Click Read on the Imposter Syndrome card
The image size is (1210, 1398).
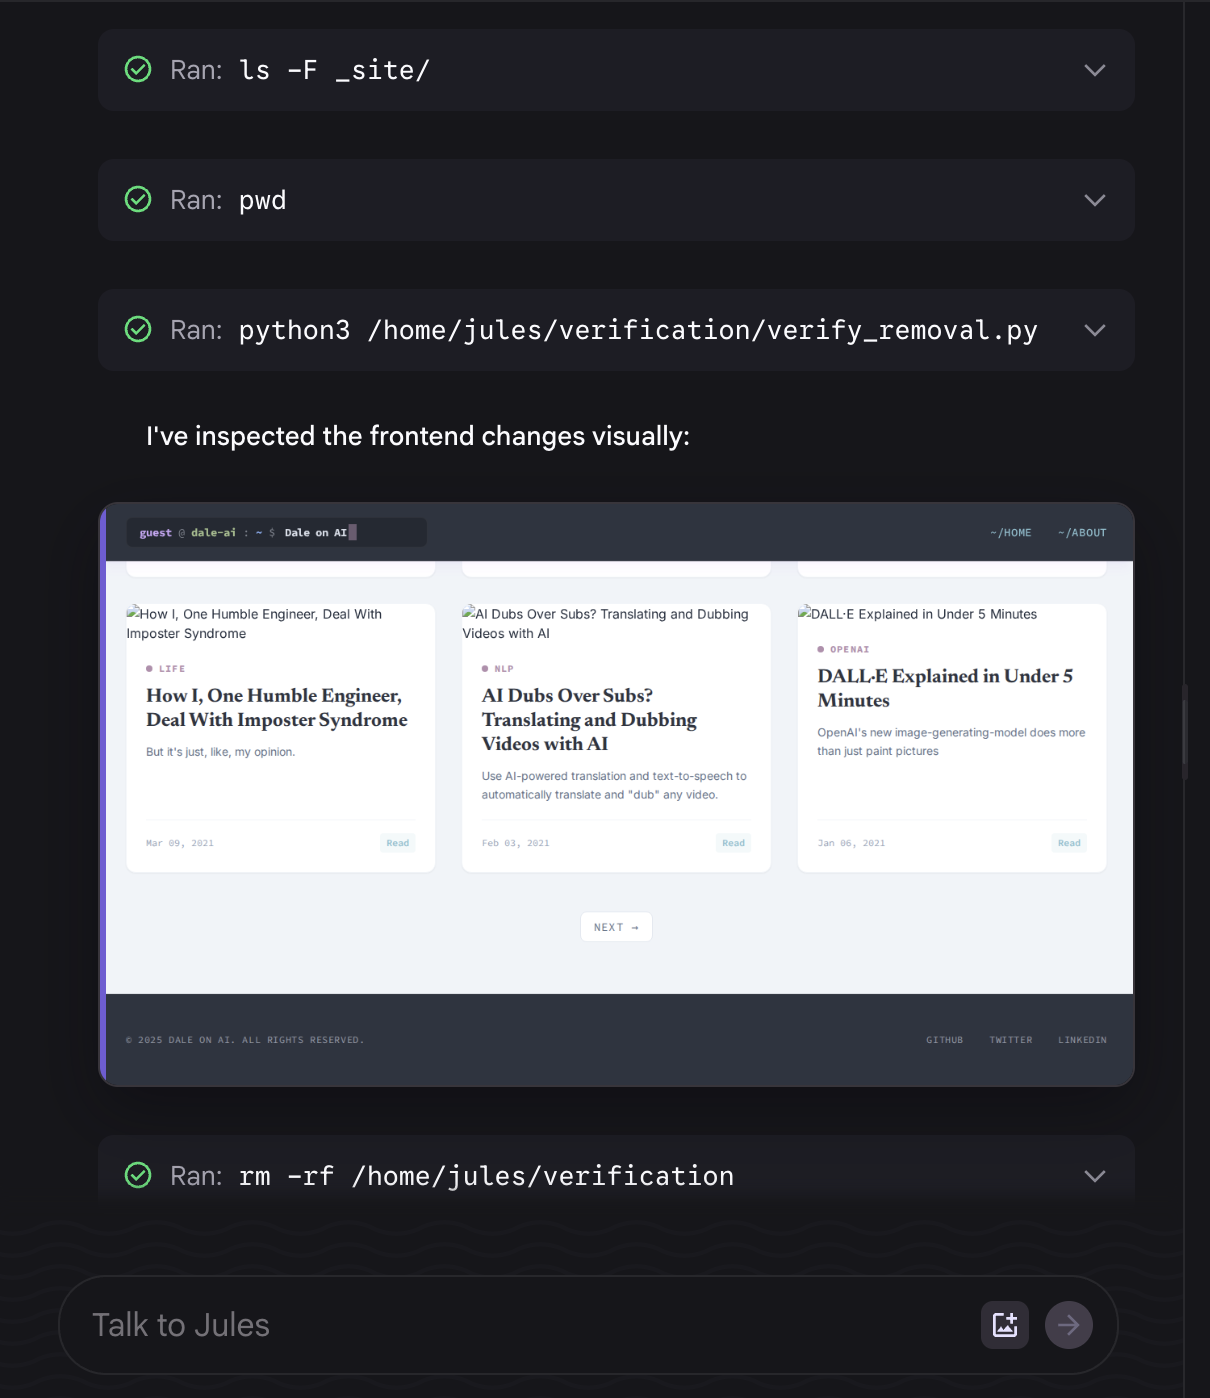click(x=398, y=843)
